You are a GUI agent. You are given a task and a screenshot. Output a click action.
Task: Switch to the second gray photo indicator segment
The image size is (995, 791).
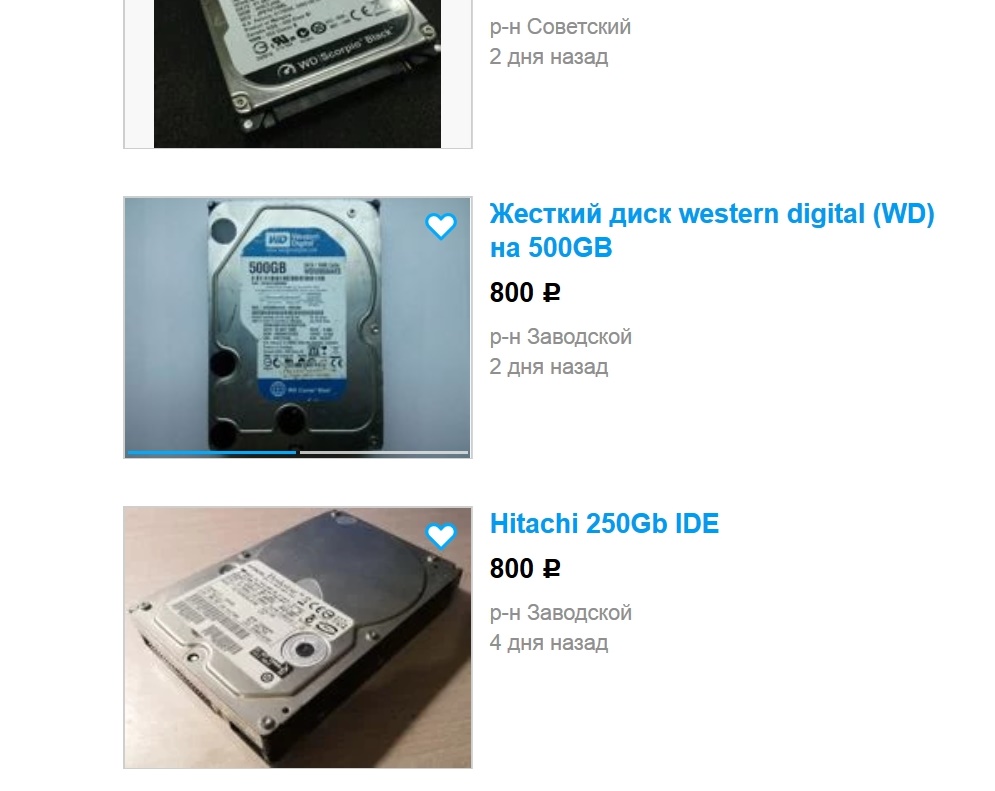(x=384, y=452)
